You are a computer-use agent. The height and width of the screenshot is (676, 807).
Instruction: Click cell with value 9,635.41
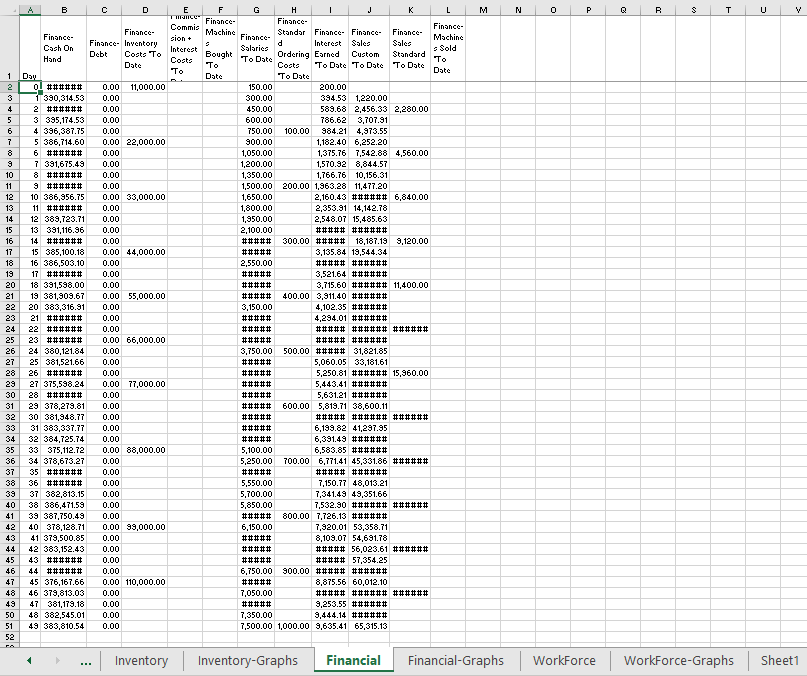[330, 626]
